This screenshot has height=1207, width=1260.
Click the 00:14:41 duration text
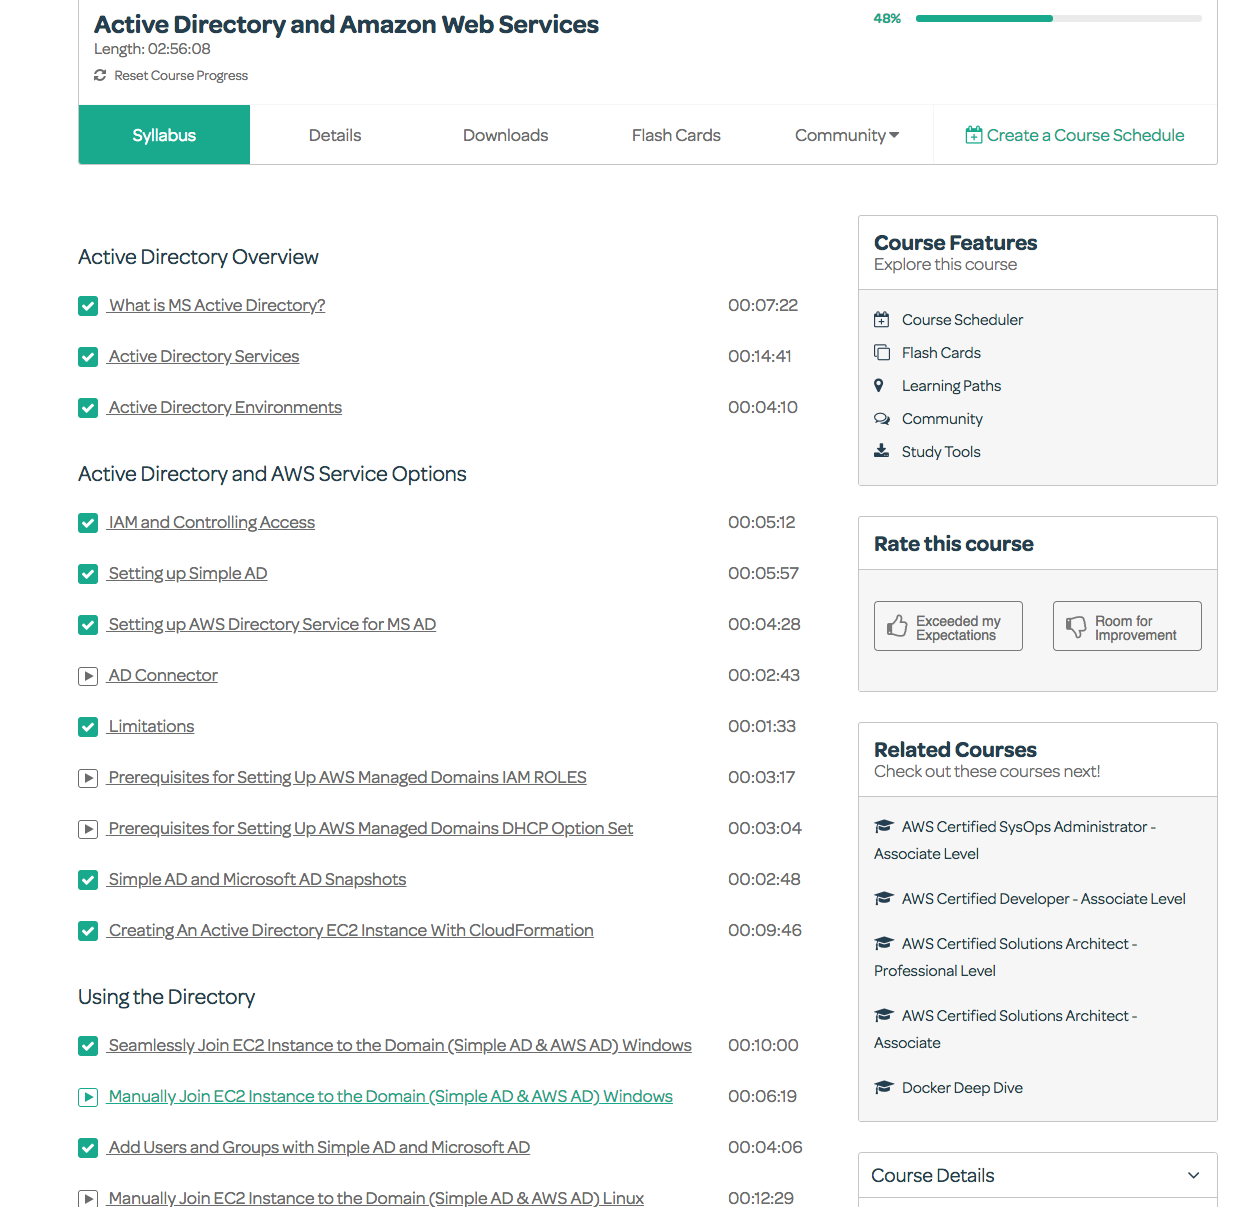coord(760,356)
